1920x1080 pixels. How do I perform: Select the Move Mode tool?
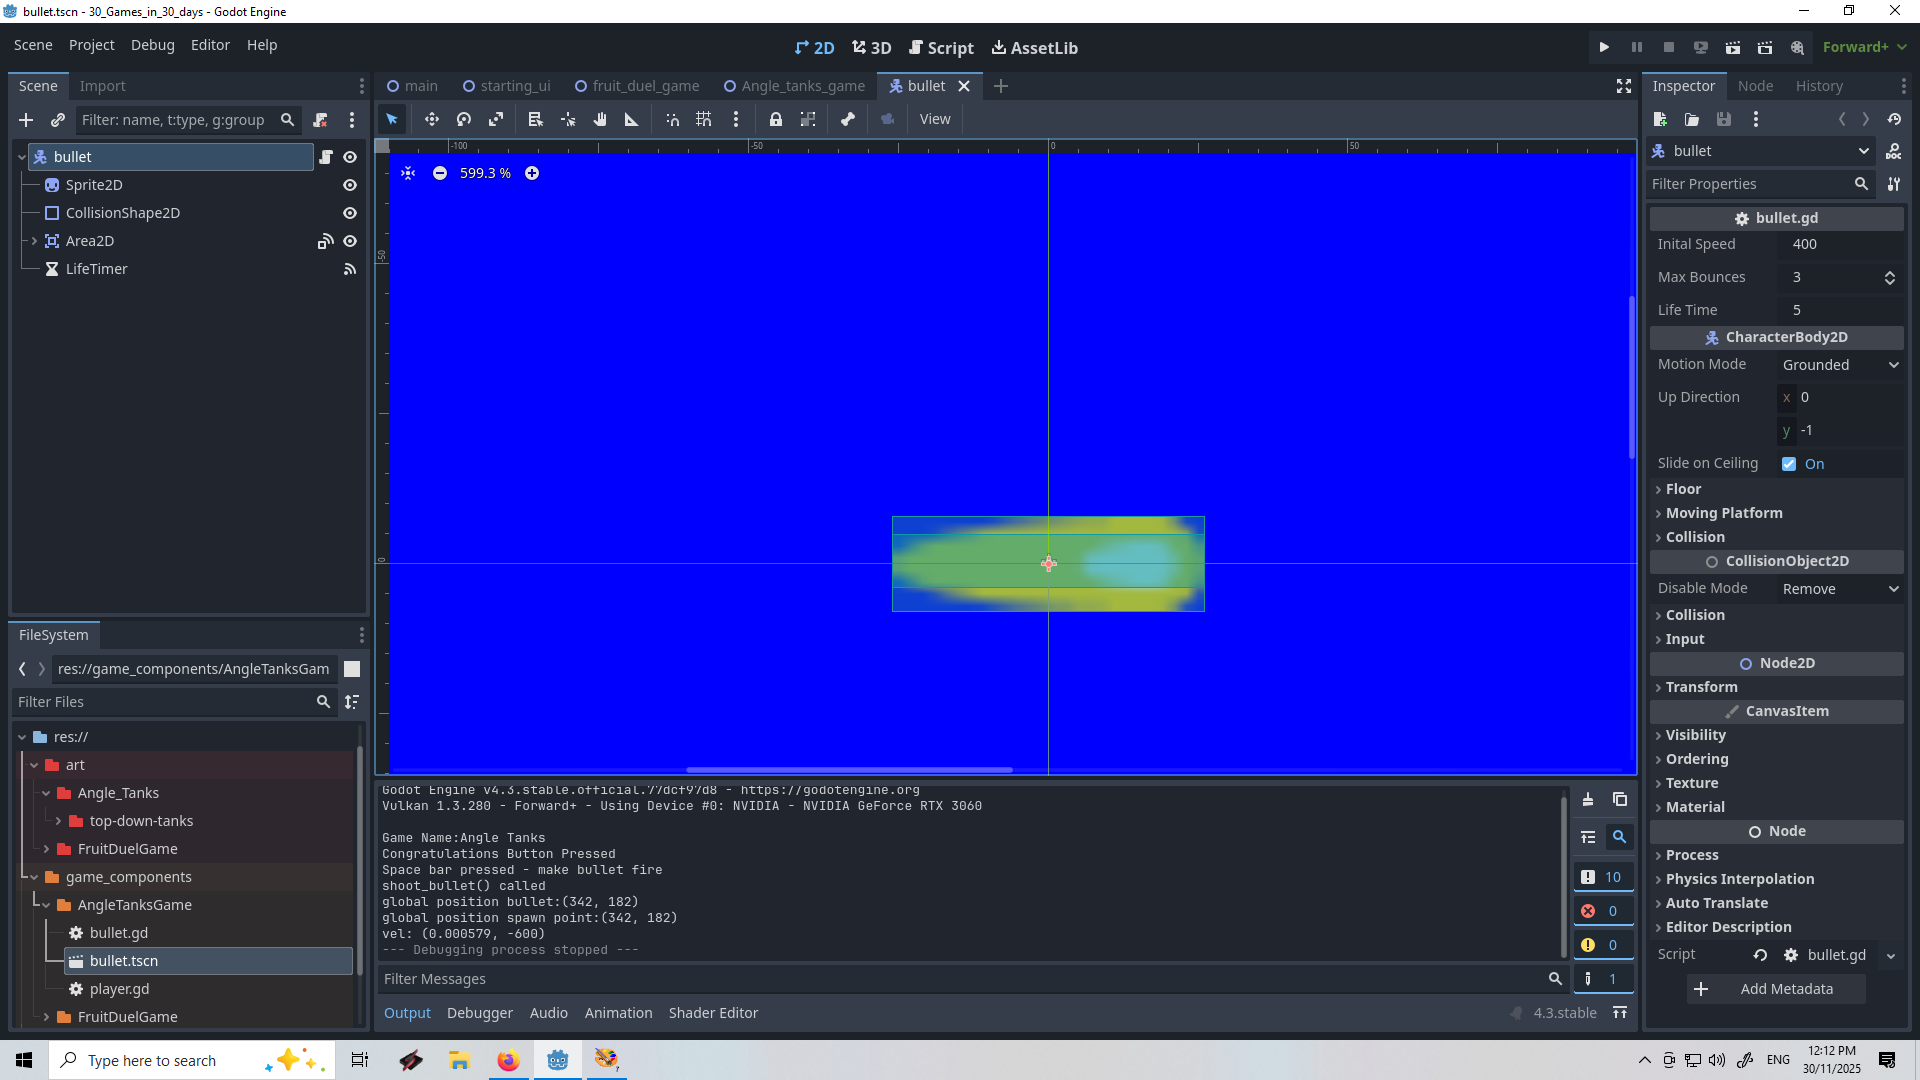(432, 119)
